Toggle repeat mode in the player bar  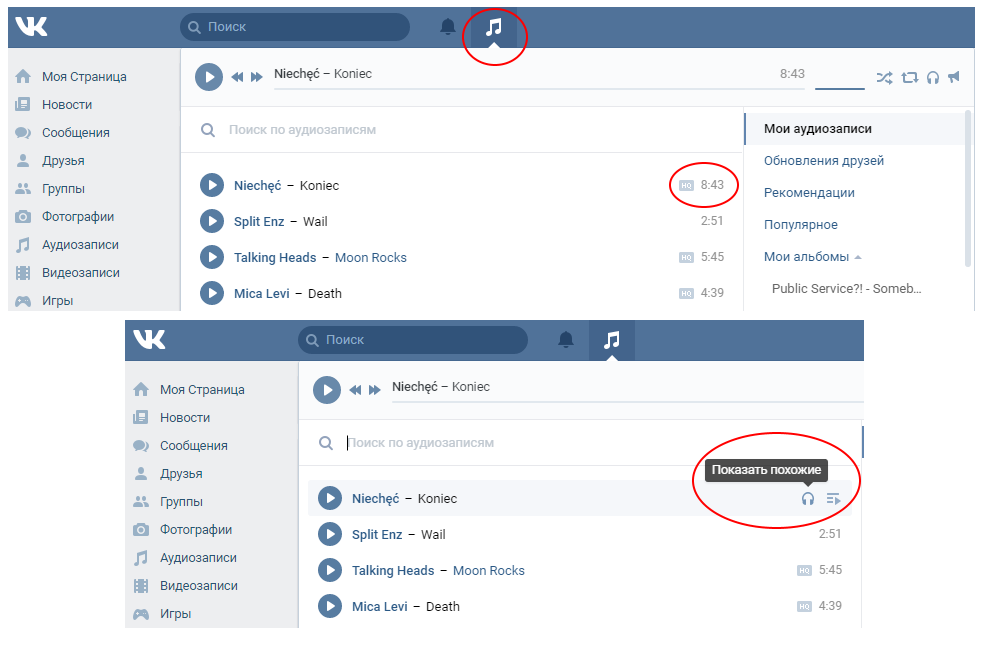pyautogui.click(x=909, y=77)
